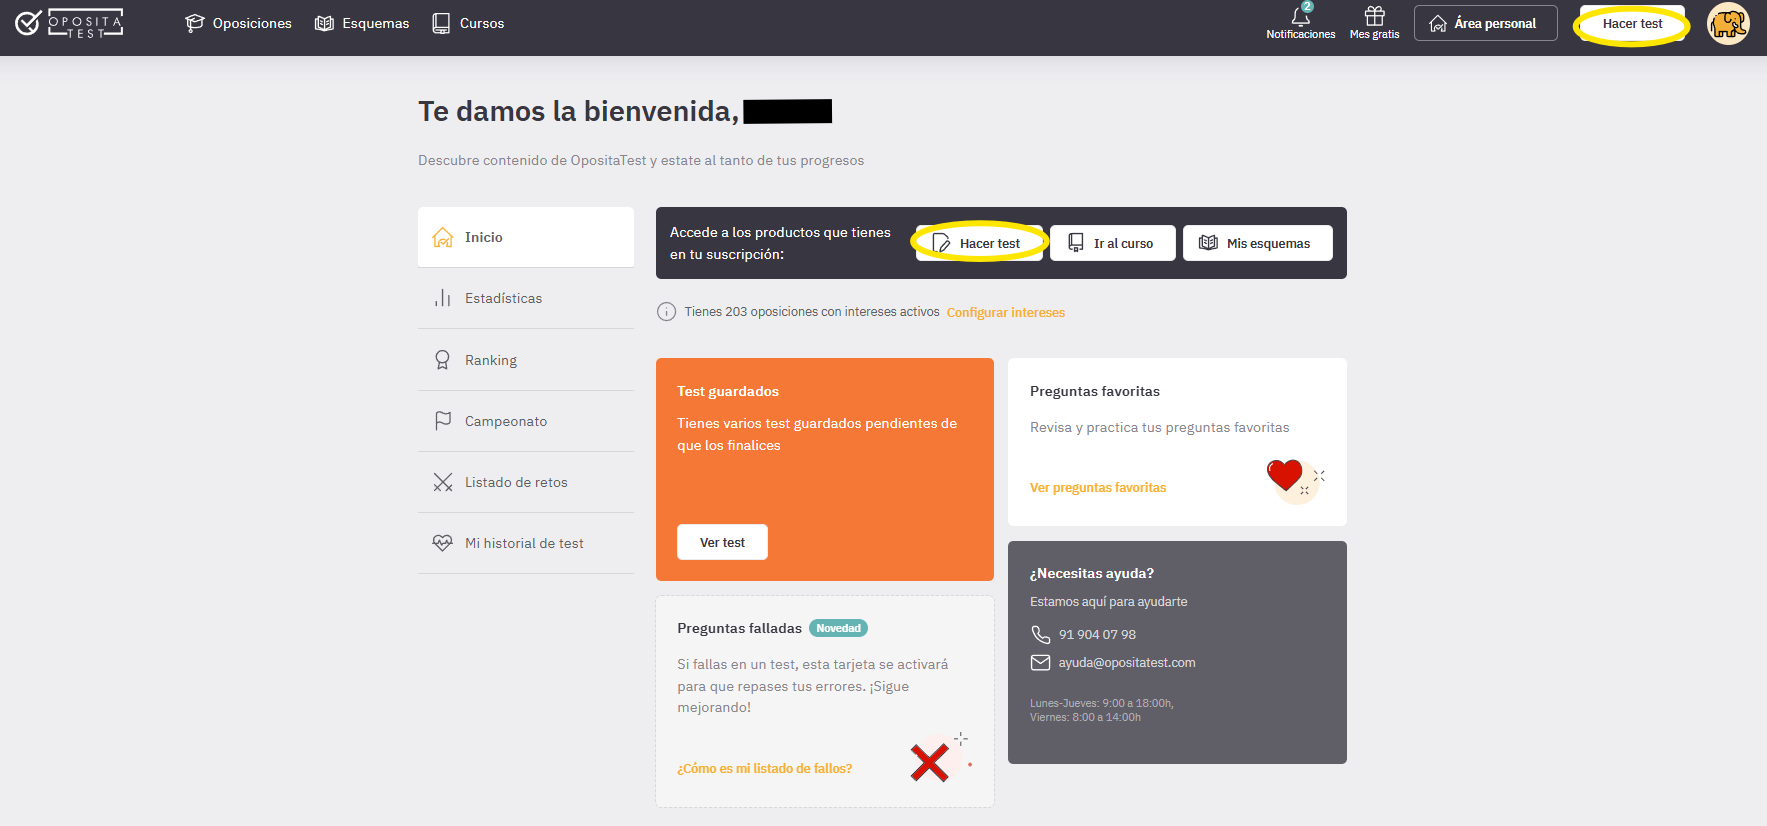
Task: Click the Campeonato flag icon
Action: [443, 421]
